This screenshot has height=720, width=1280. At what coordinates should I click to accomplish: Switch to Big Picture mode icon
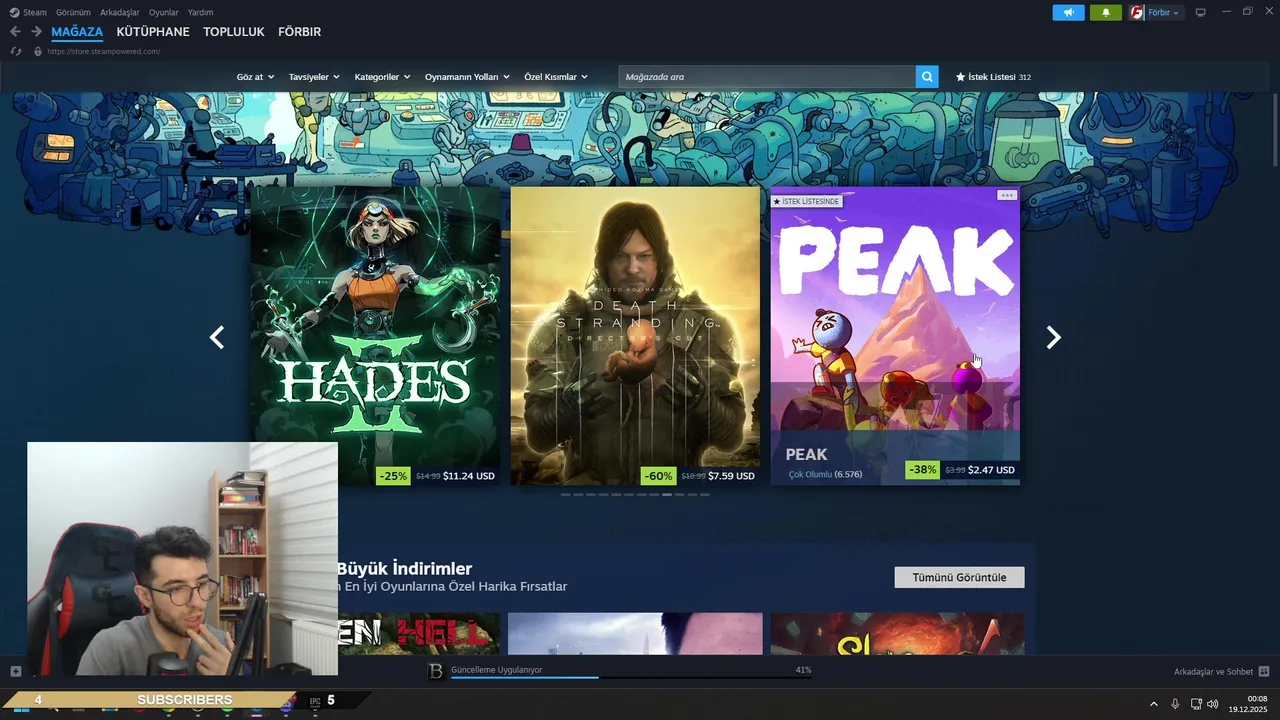(x=1201, y=12)
